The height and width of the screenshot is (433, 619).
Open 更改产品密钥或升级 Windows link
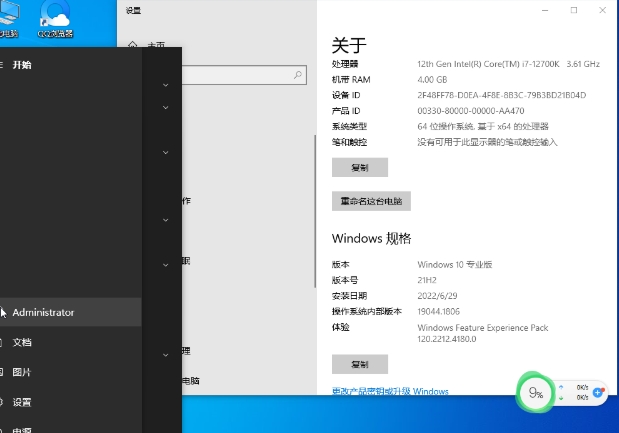[x=390, y=391]
